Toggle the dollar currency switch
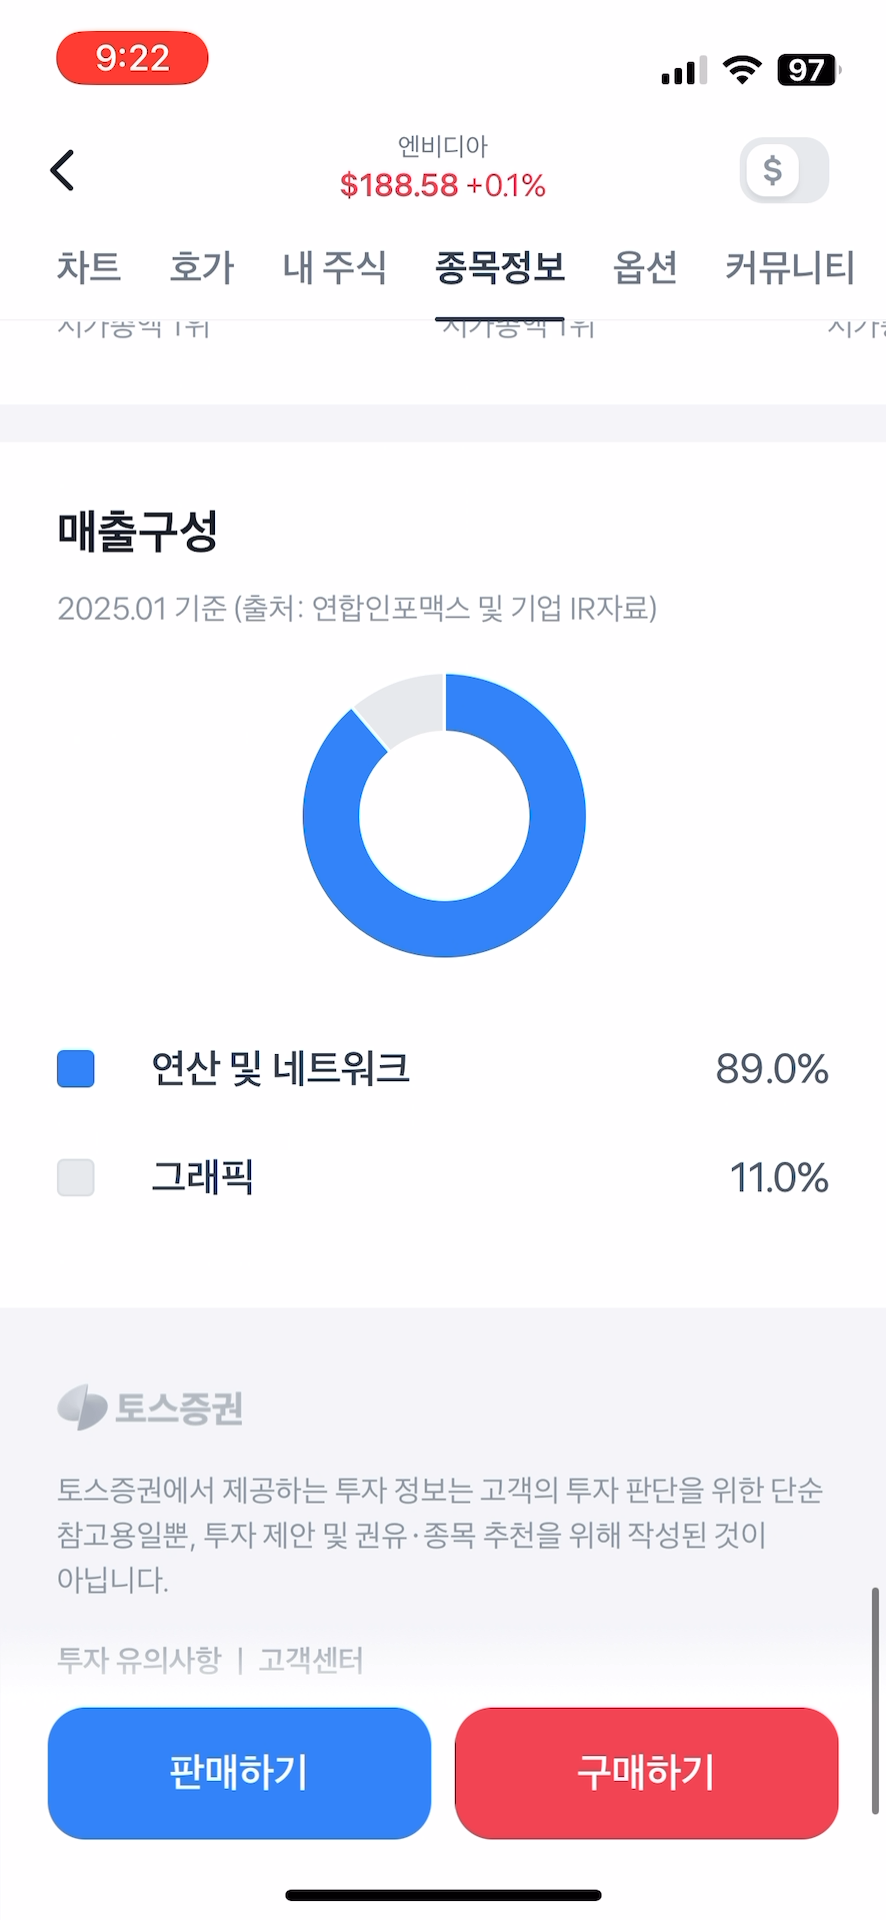Image resolution: width=886 pixels, height=1920 pixels. coord(784,170)
